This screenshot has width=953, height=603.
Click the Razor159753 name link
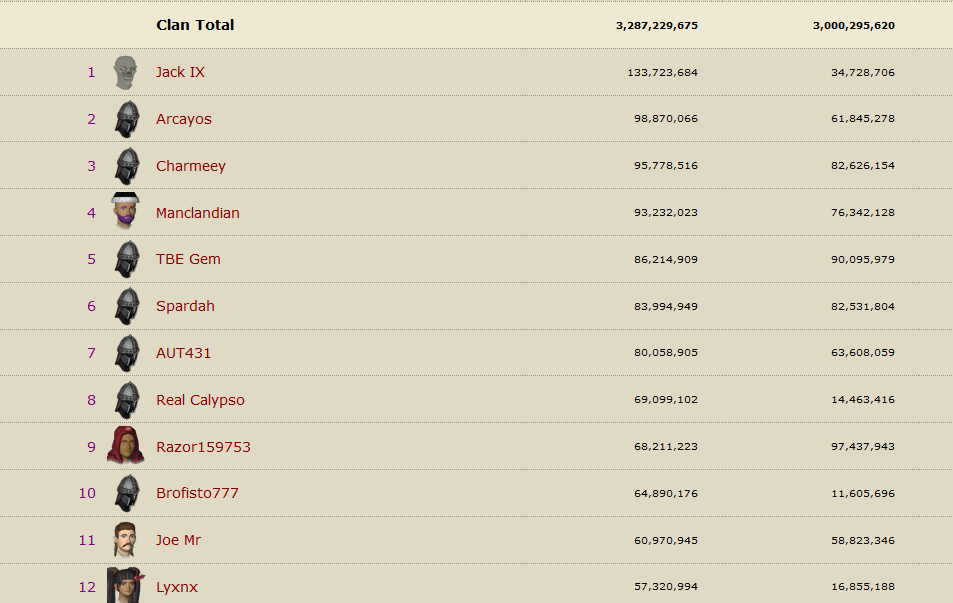[x=203, y=447]
